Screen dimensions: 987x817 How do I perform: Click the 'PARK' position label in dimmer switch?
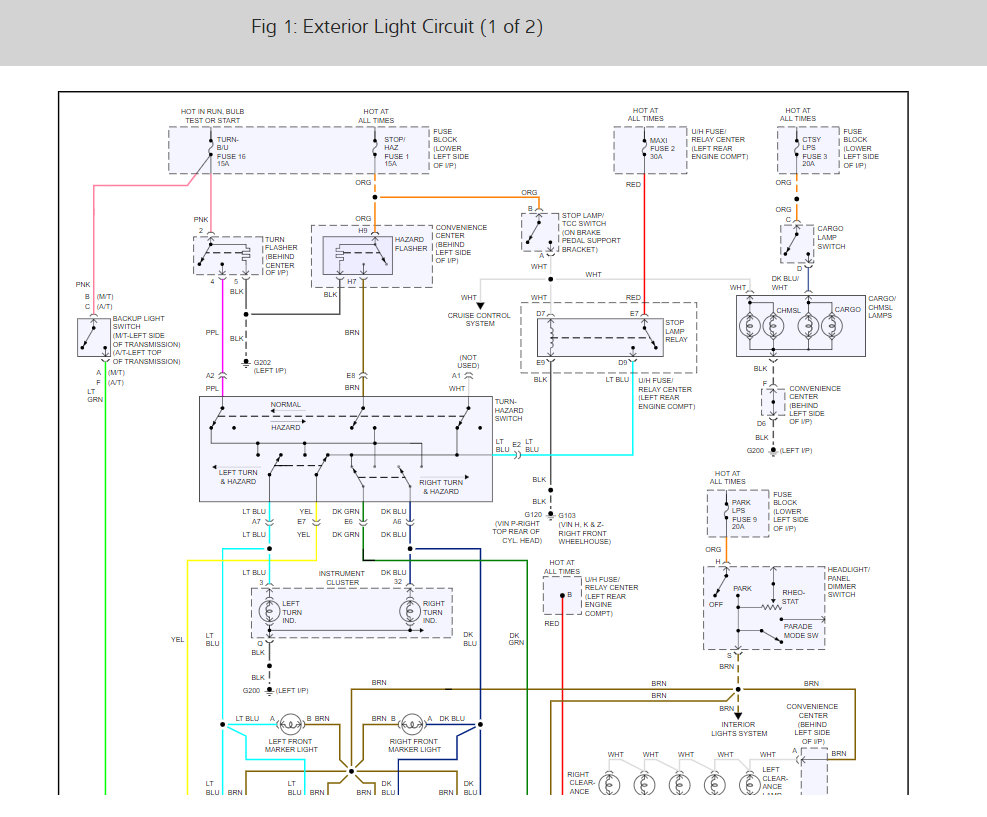742,589
